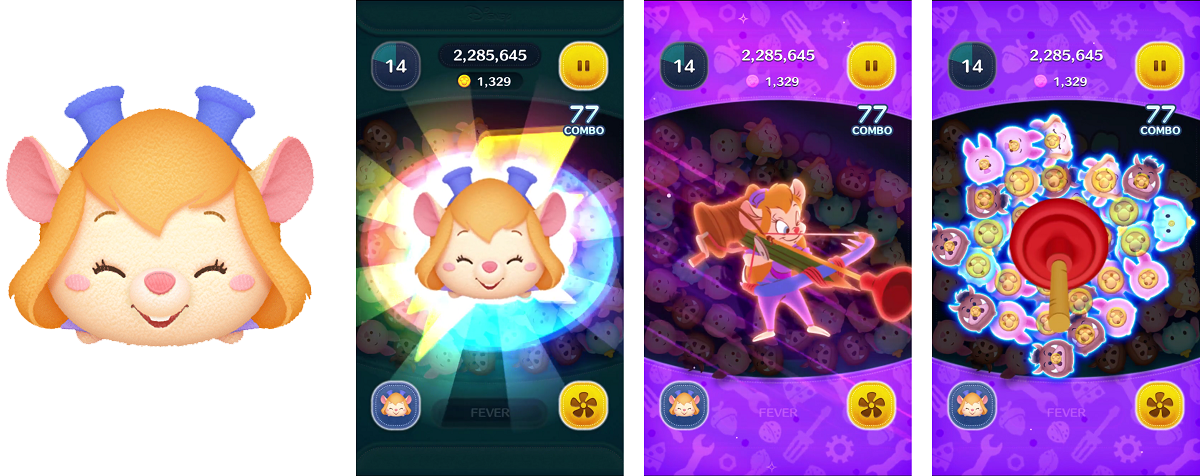
Task: Tap the fan shuffle button in middle screen
Action: [871, 407]
